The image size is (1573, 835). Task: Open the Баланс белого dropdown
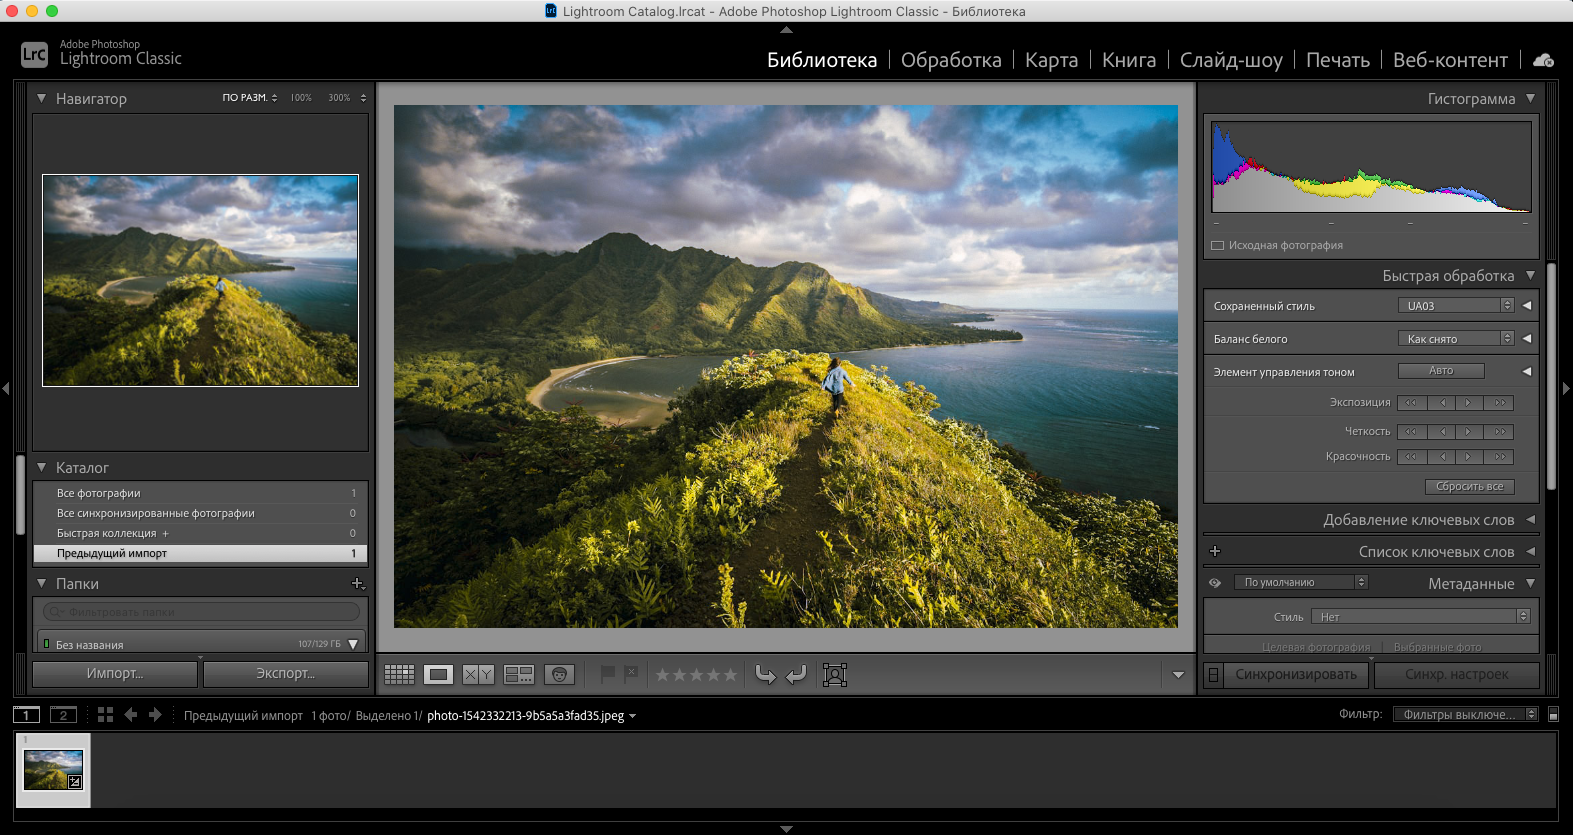(x=1455, y=339)
